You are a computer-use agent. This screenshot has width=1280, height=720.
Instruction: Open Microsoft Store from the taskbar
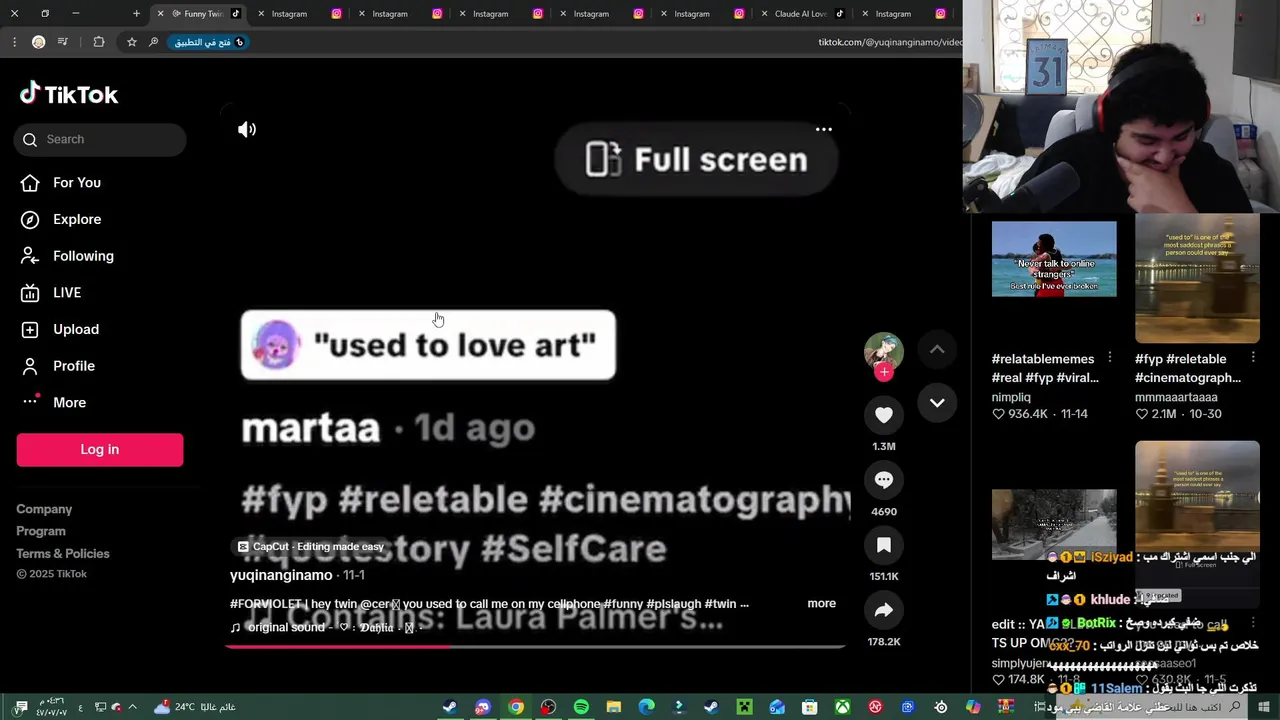tap(810, 707)
